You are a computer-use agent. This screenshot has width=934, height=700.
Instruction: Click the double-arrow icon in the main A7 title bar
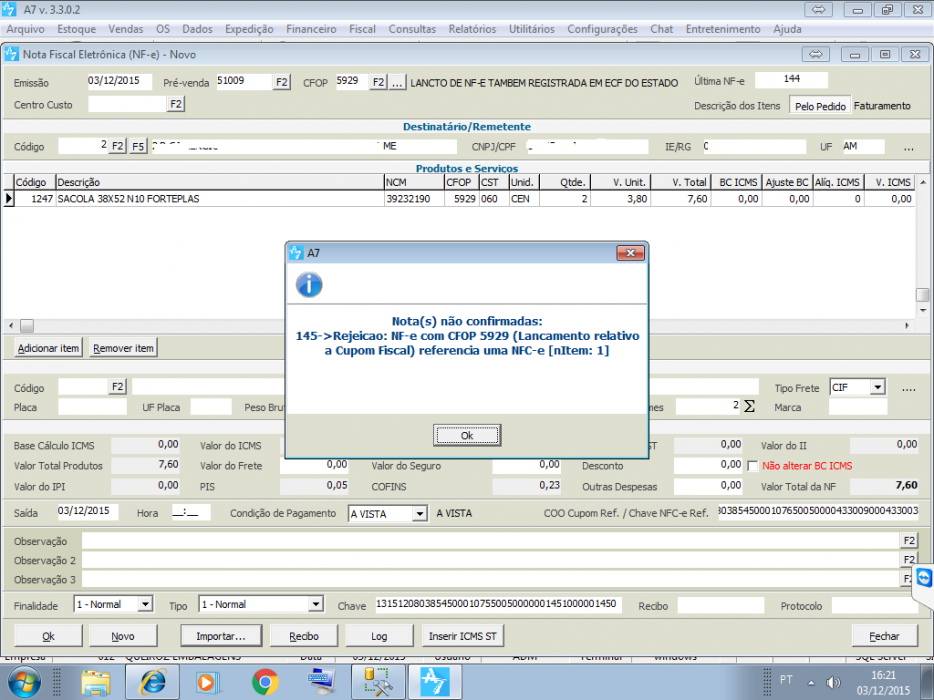point(818,10)
